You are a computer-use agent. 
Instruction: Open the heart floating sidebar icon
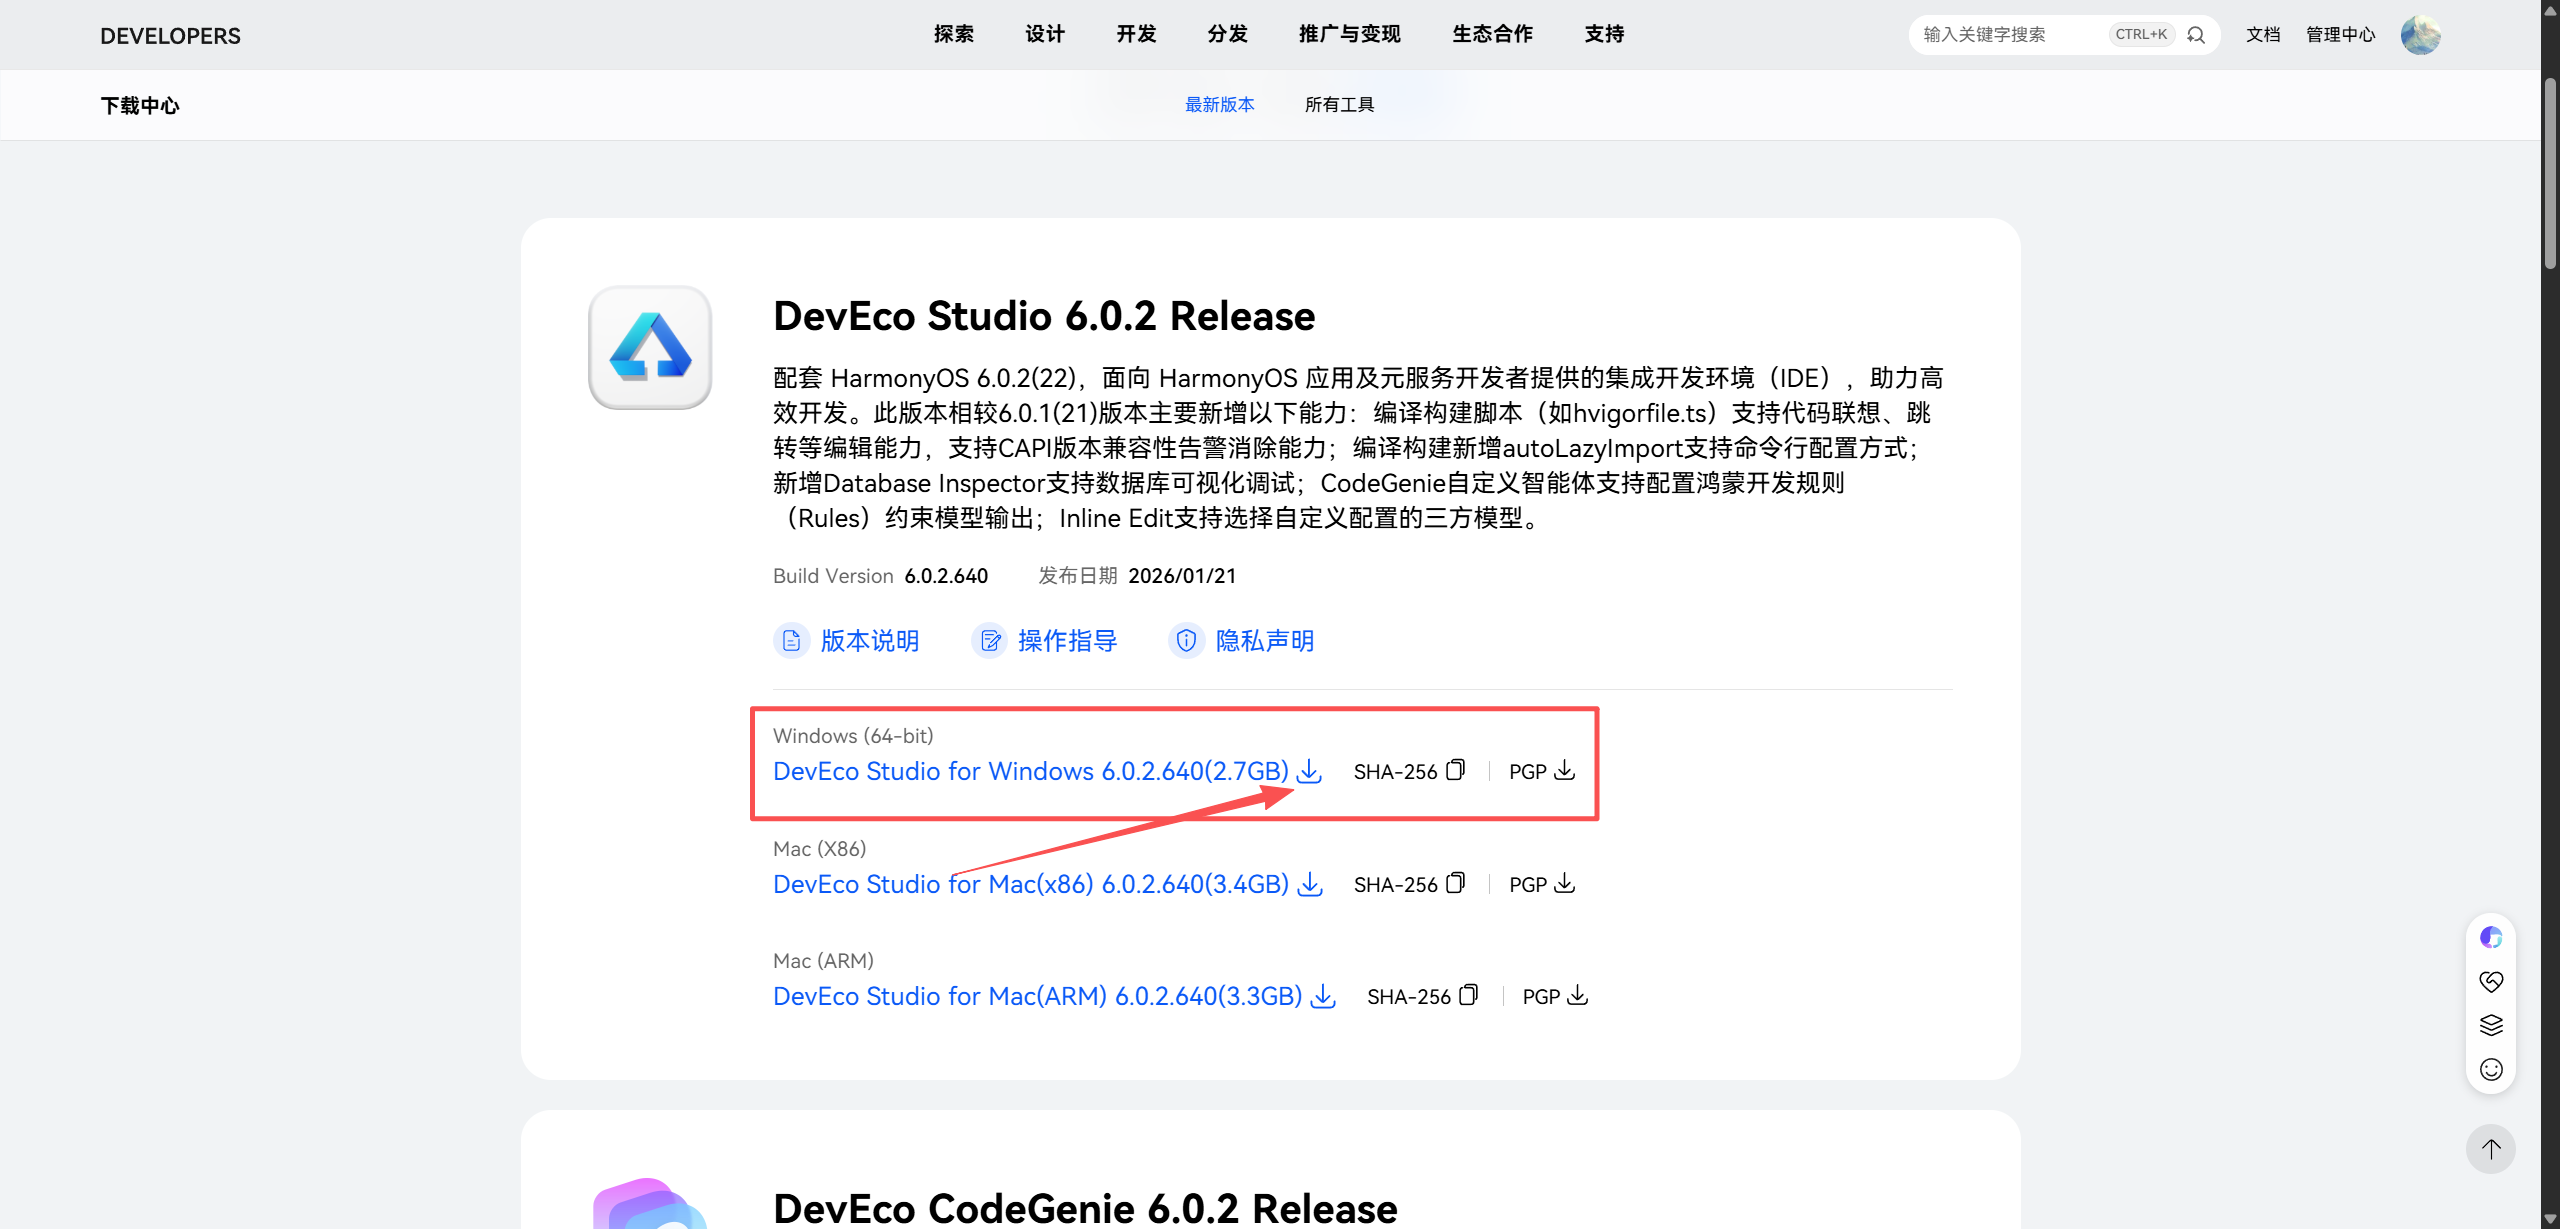point(2491,981)
